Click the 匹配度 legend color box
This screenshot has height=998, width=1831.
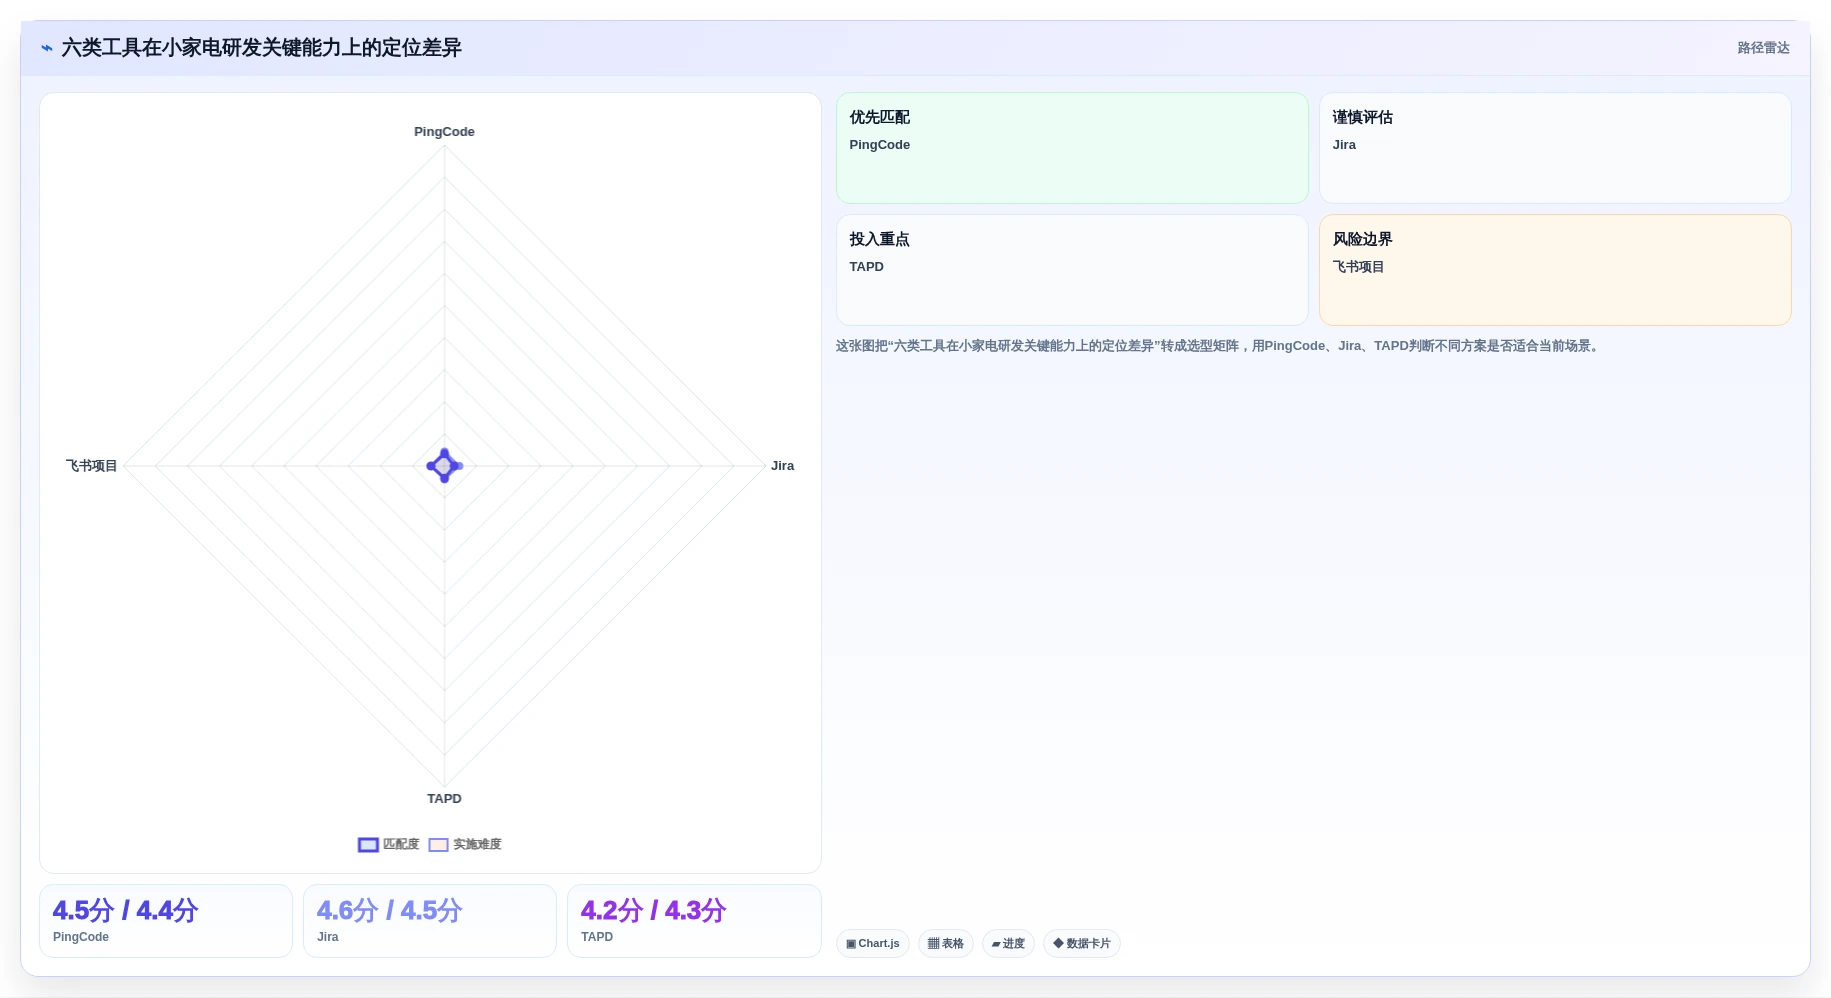tap(368, 845)
